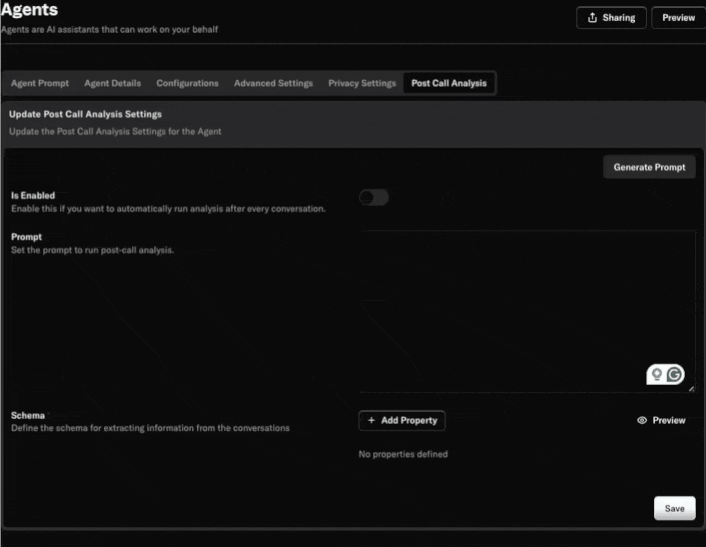Save the post call analysis settings
706x547 pixels.
coord(674,508)
